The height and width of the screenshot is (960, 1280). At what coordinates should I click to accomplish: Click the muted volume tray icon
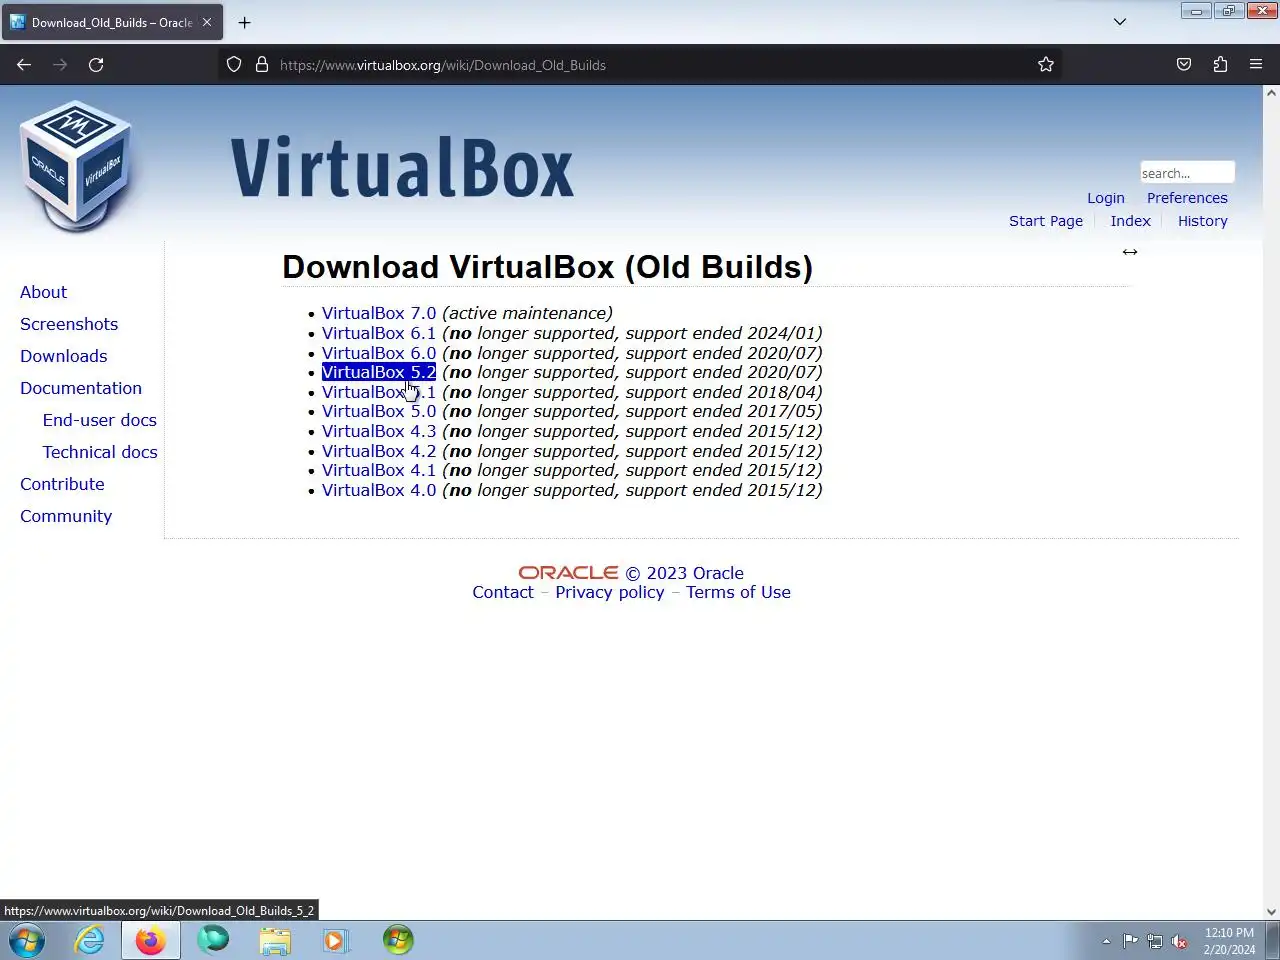(x=1180, y=941)
